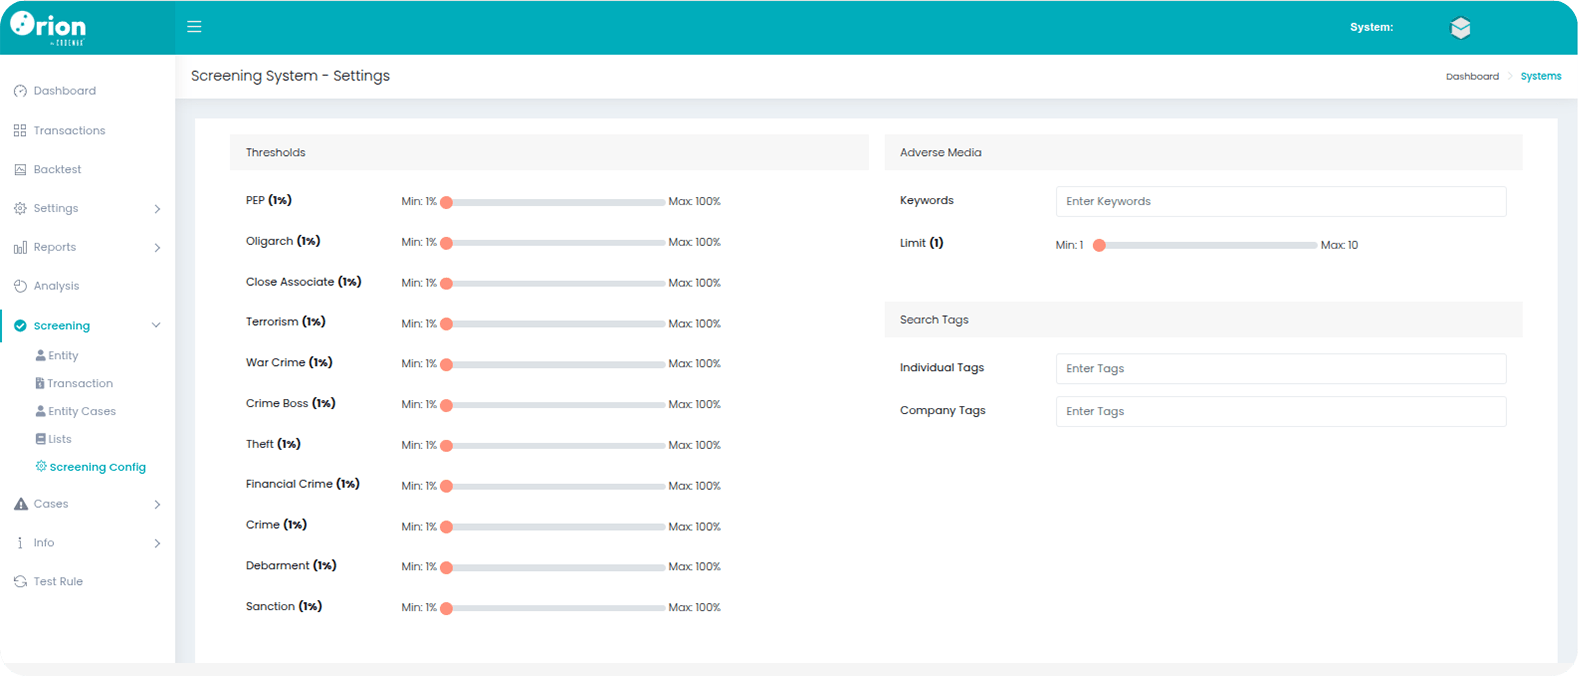This screenshot has width=1578, height=677.
Task: Open Entity Cases under Screening
Action: pos(81,411)
